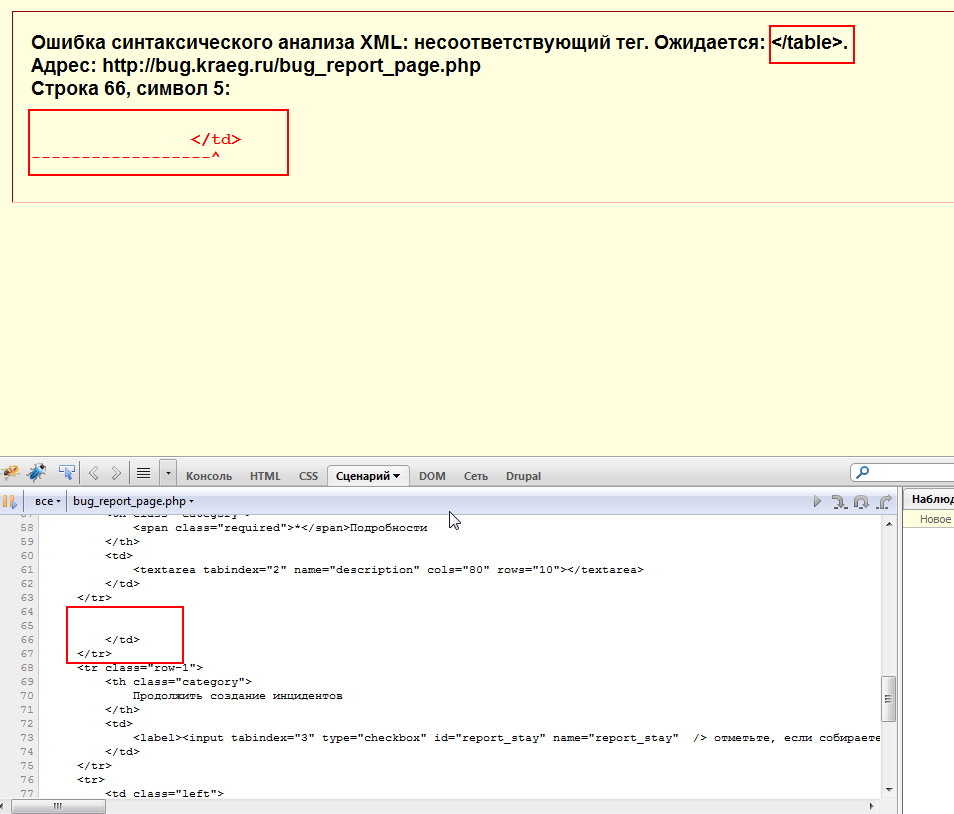Expand the 'все' script filter dropdown
Viewport: 954px width, 814px height.
(x=48, y=501)
